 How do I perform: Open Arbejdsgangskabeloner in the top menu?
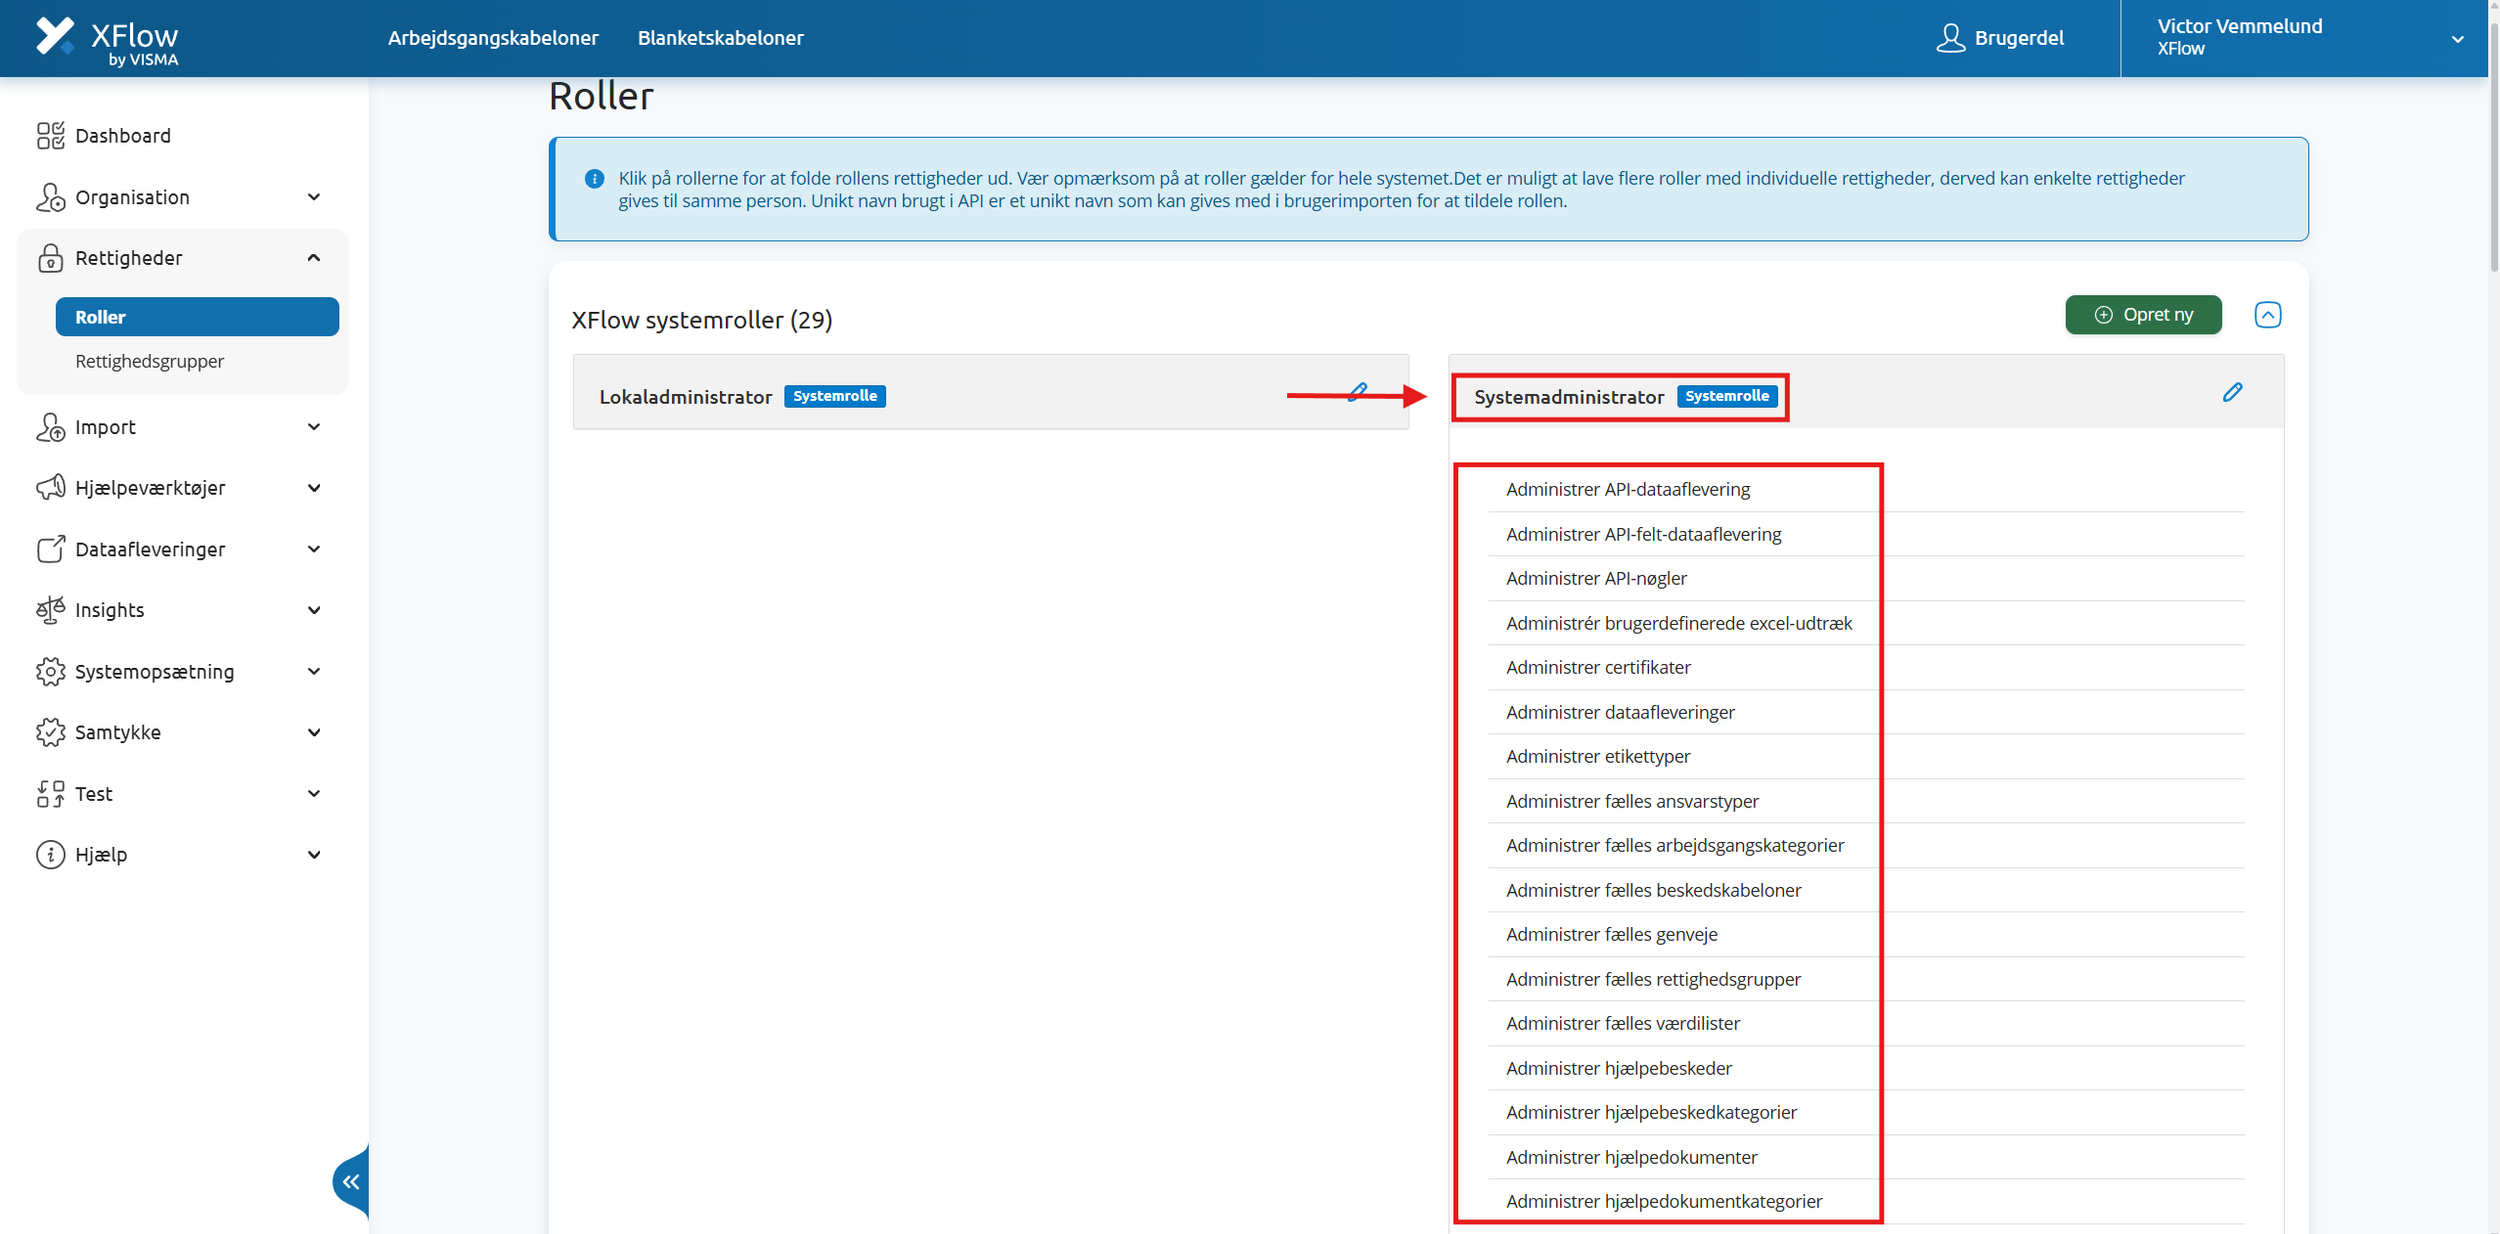(493, 38)
